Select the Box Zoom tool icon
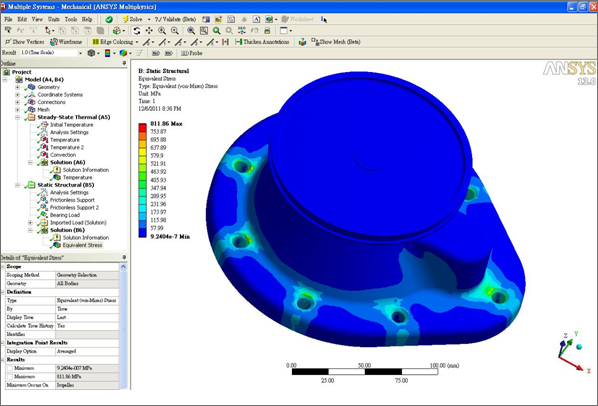Viewport: 598px width, 406px height. (x=175, y=30)
